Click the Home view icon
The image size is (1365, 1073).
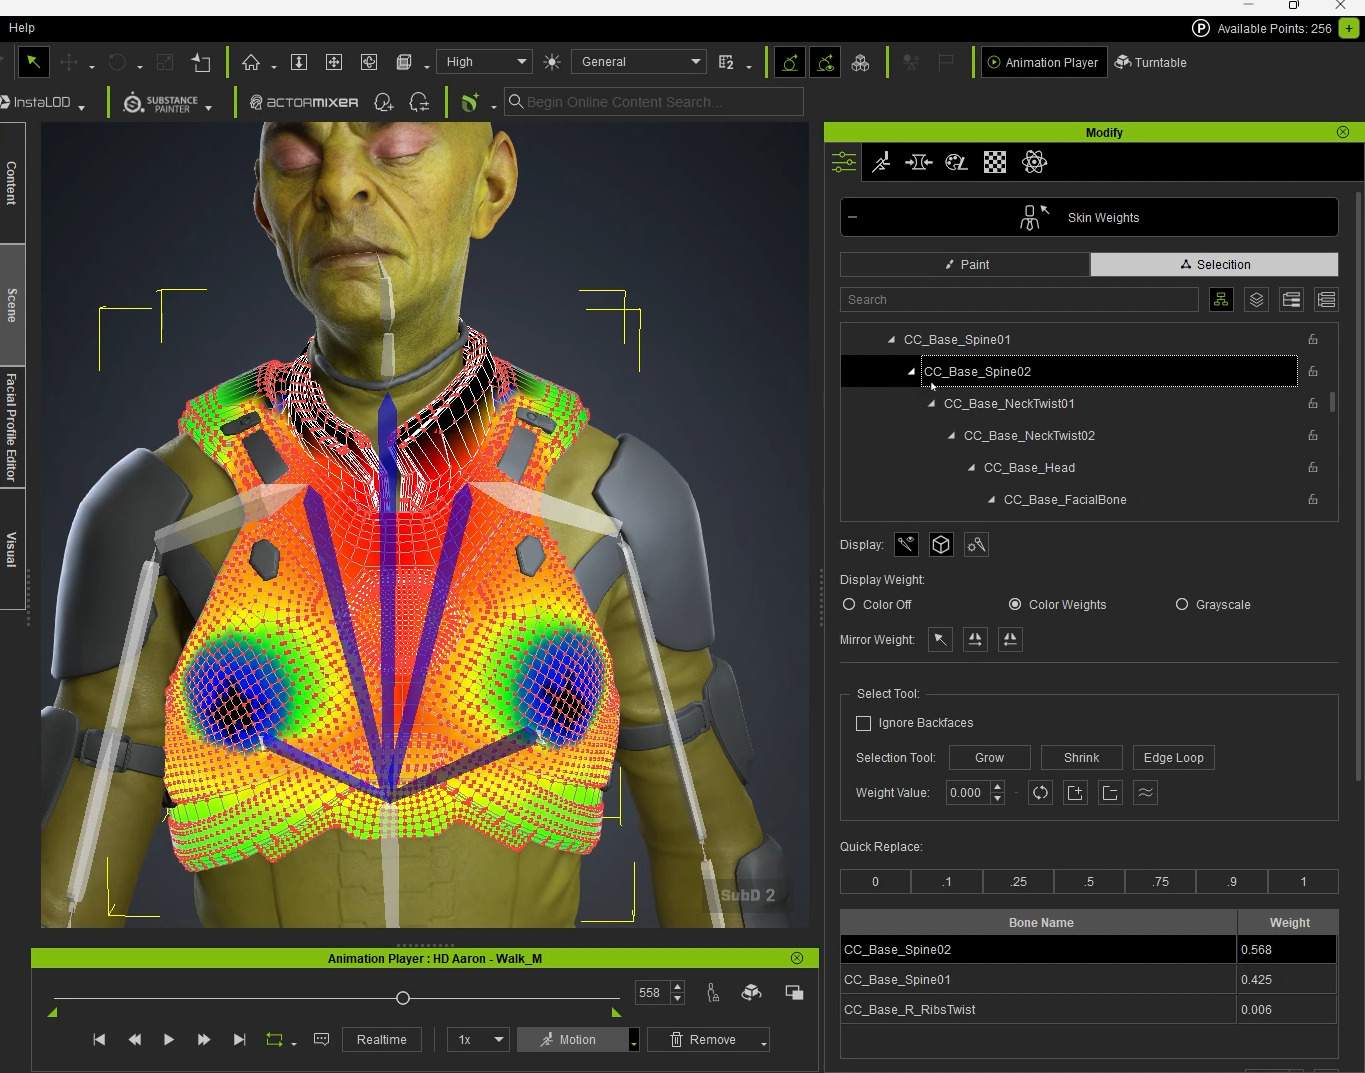(251, 62)
